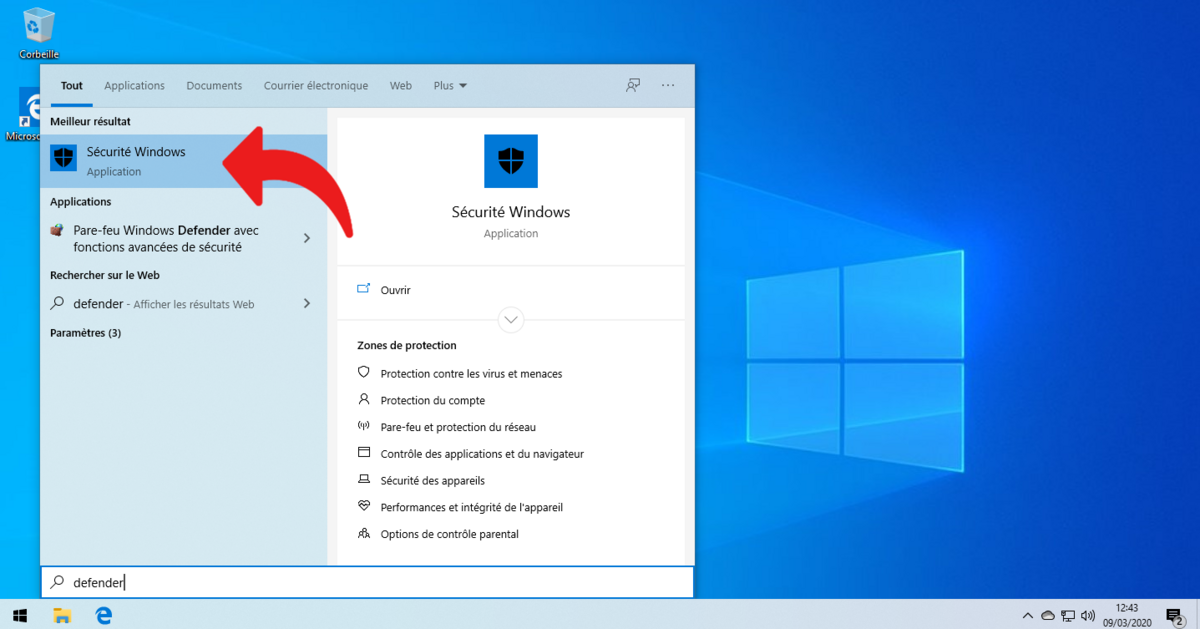Click the parental controls family icon

click(x=364, y=533)
